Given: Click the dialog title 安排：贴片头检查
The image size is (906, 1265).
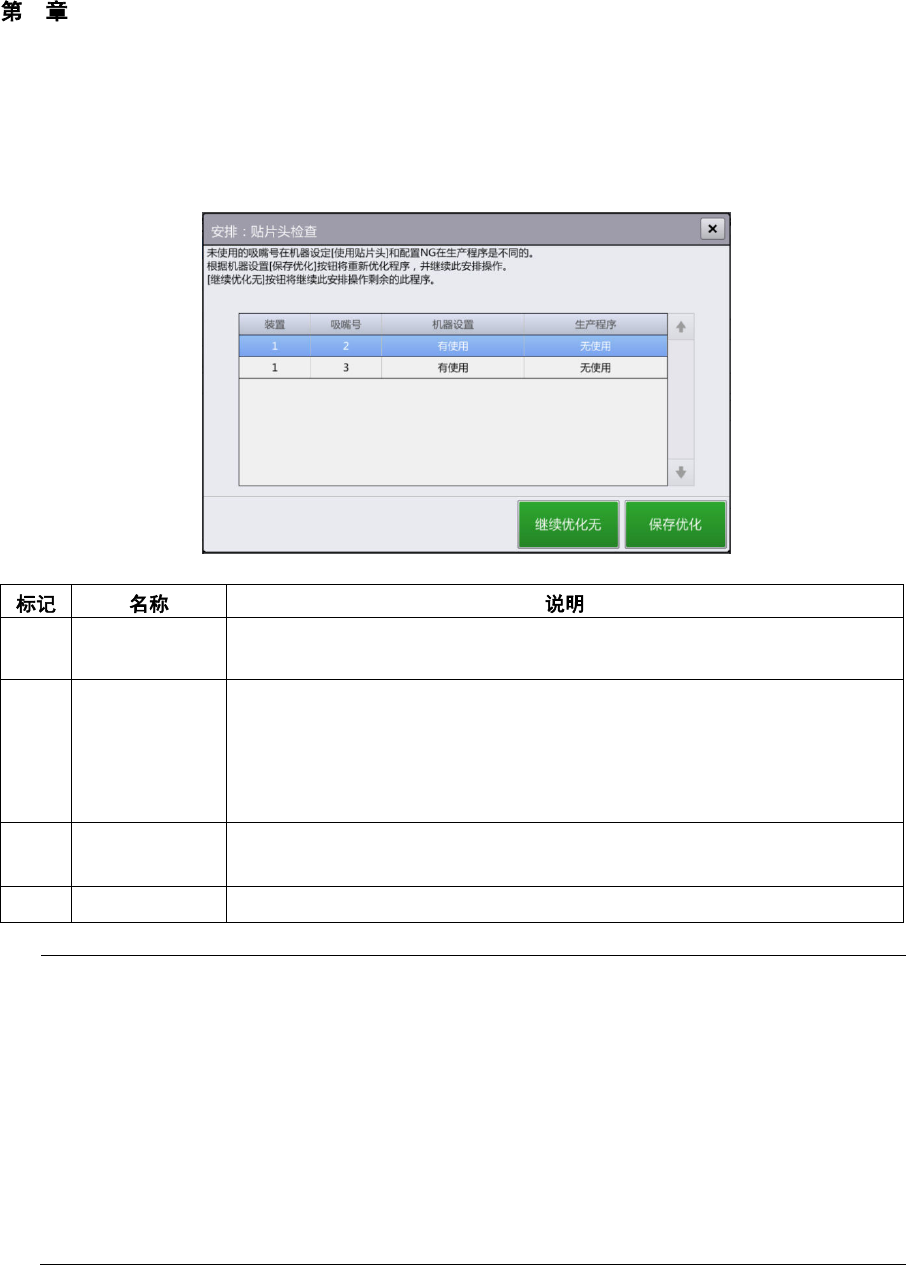Looking at the screenshot, I should [x=264, y=231].
